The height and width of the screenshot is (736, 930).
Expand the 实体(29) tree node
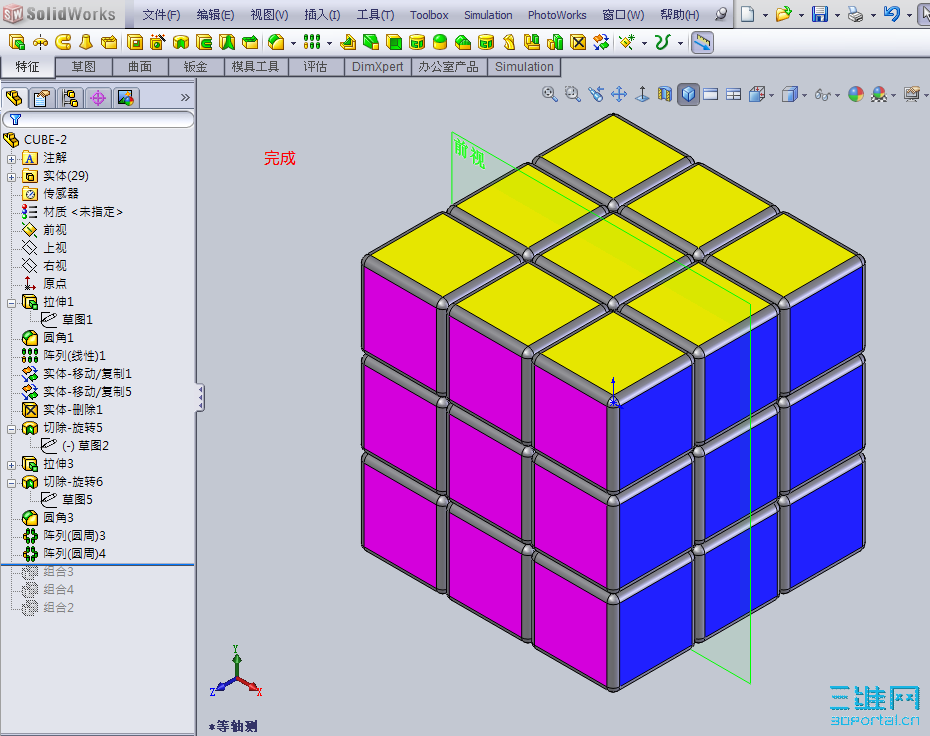(11, 177)
